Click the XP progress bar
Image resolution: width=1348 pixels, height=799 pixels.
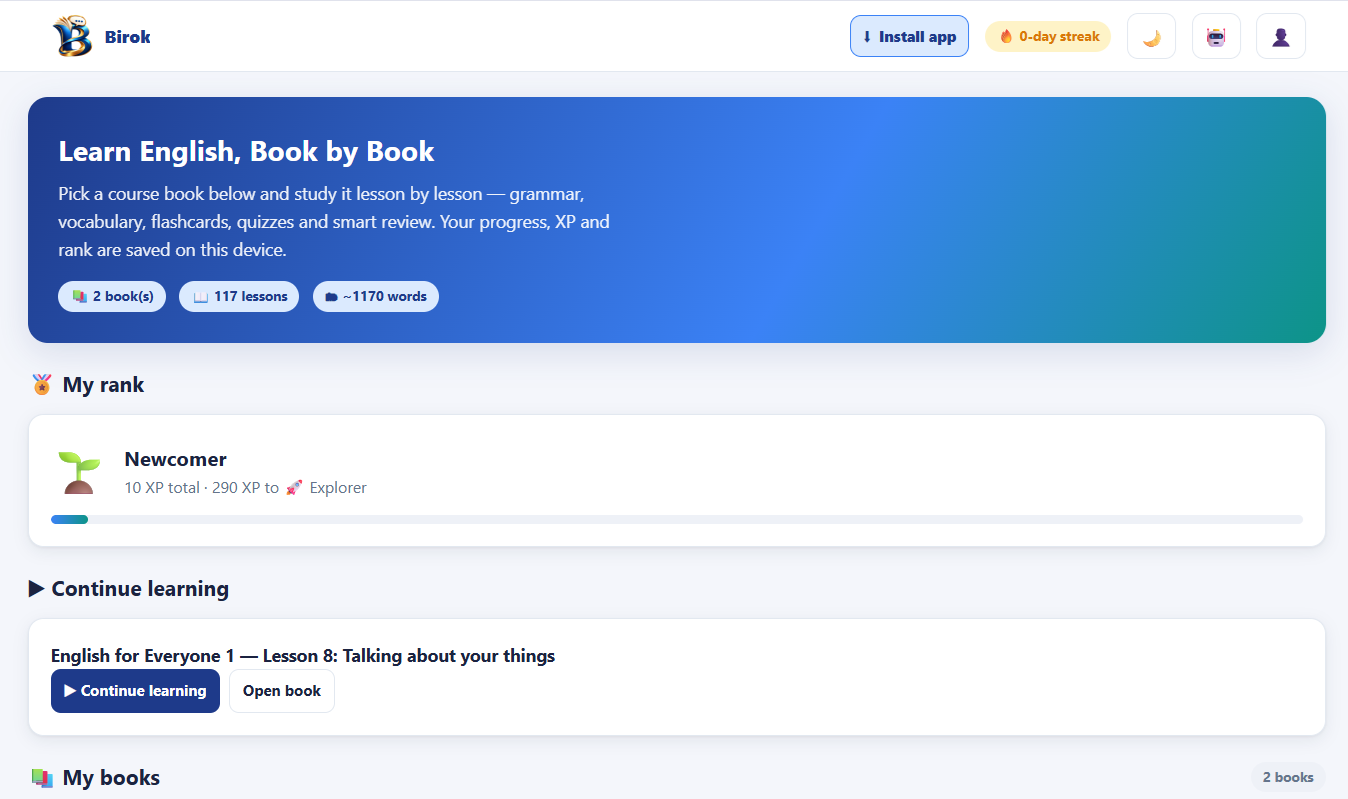(x=677, y=519)
